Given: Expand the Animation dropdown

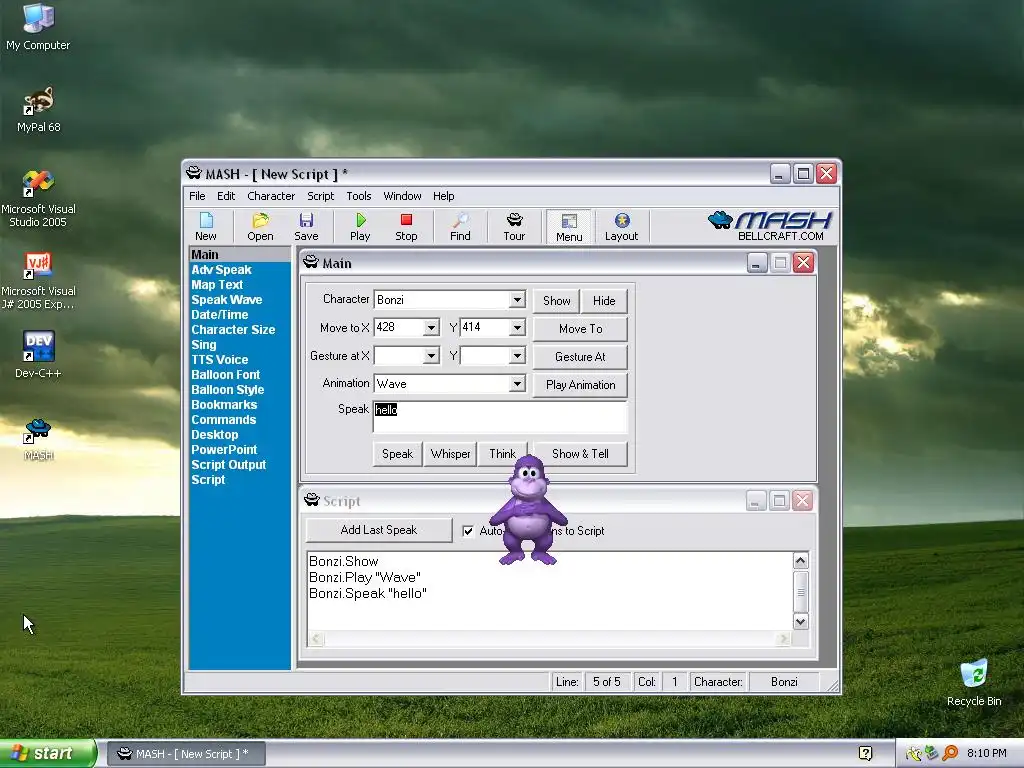Looking at the screenshot, I should (517, 384).
